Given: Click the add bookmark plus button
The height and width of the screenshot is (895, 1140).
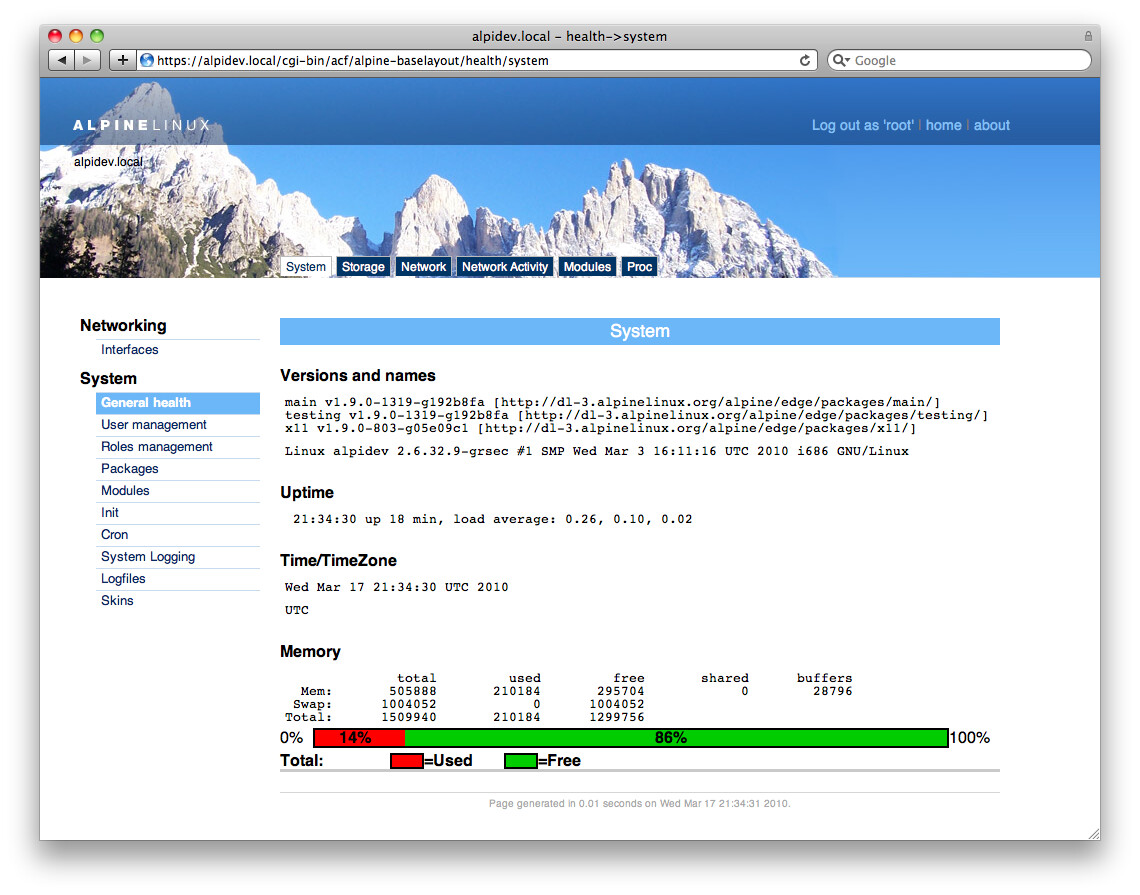Looking at the screenshot, I should (x=122, y=60).
